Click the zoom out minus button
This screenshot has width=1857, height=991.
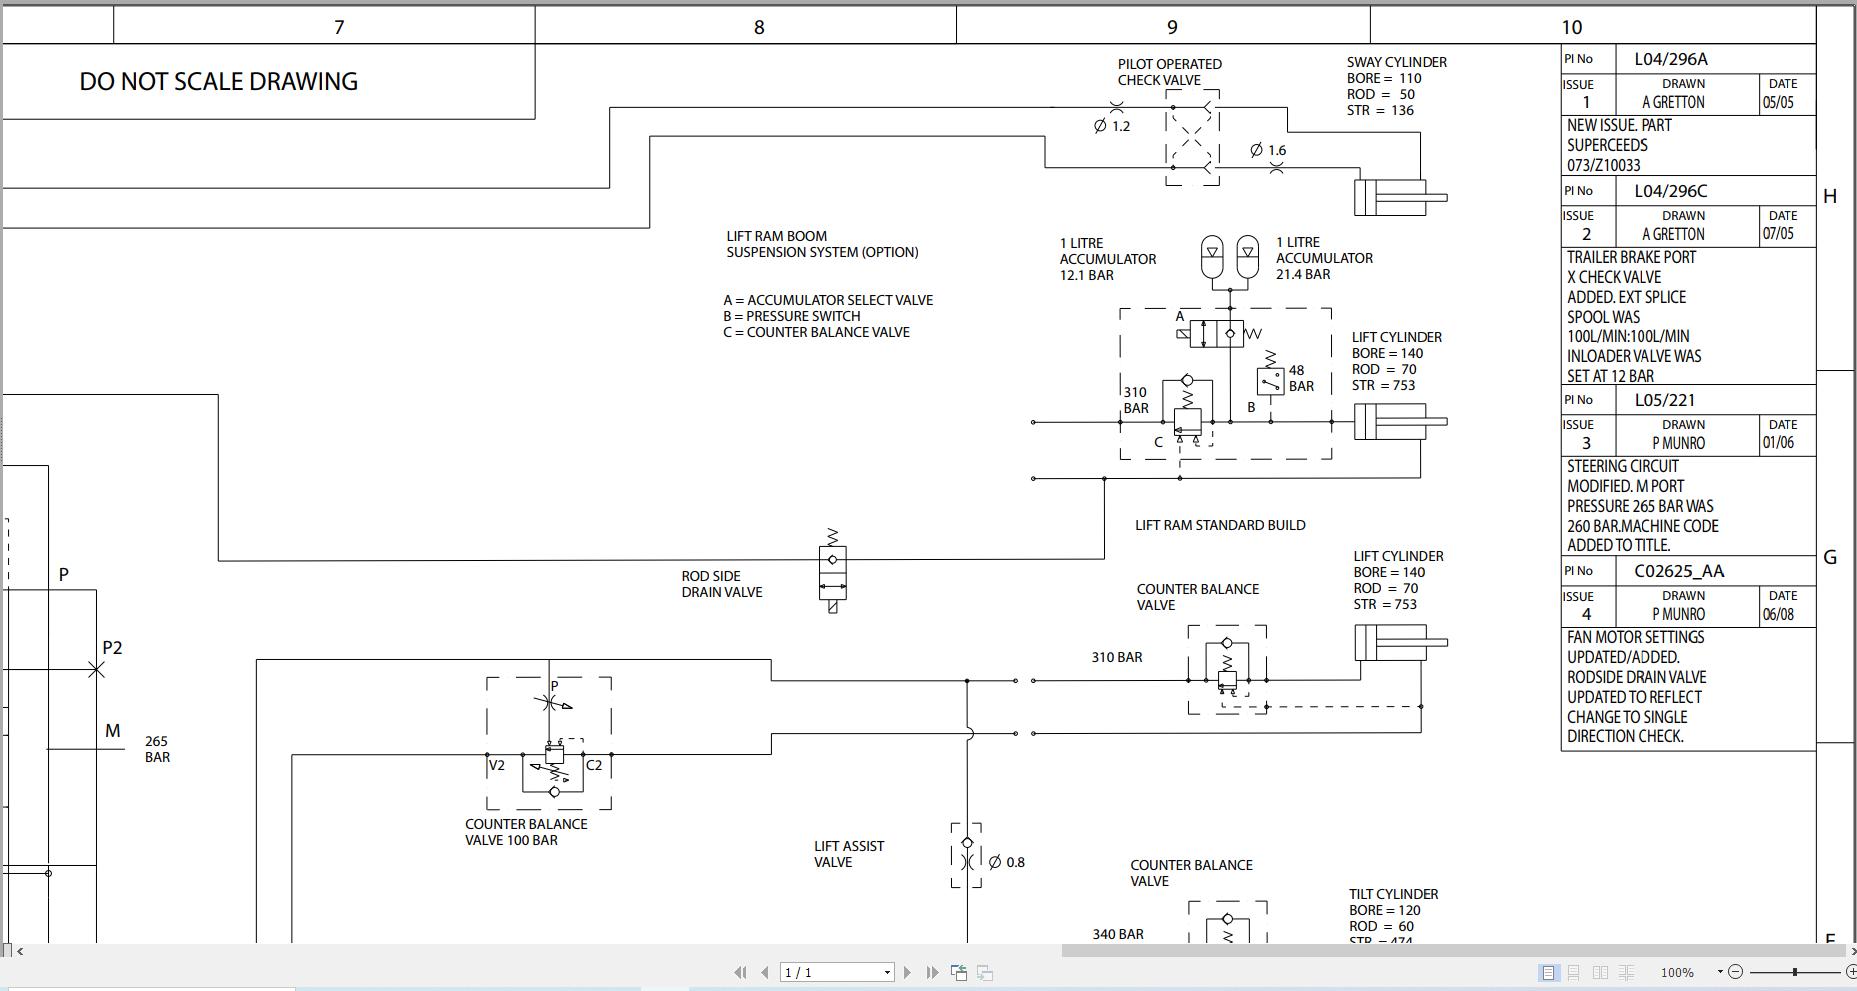[1735, 971]
